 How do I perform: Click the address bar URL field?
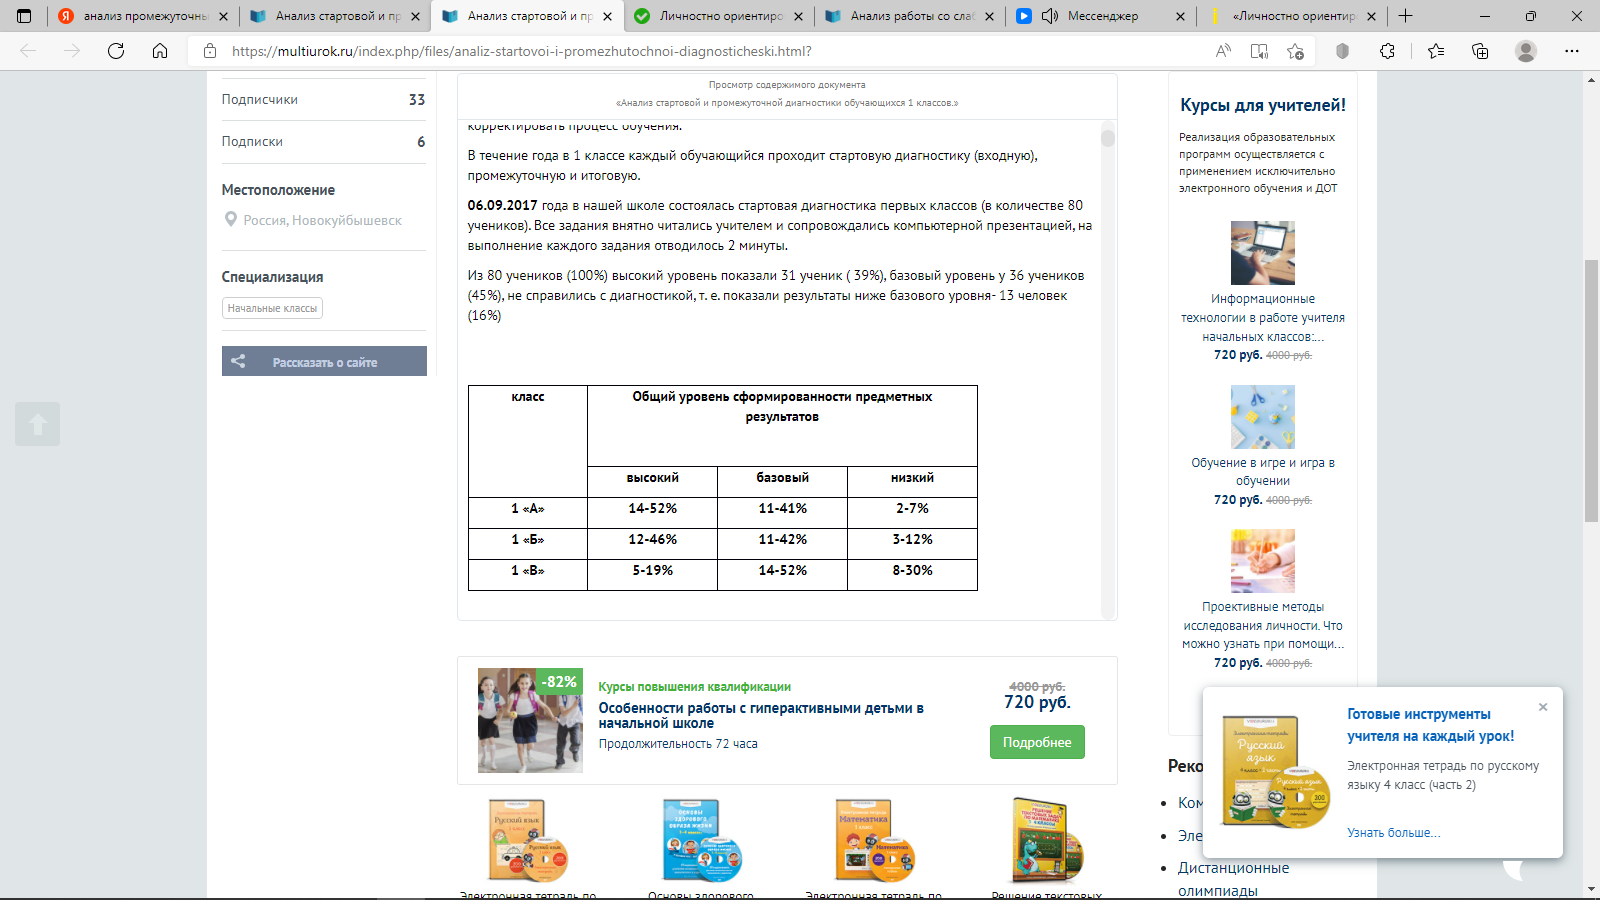[700, 51]
